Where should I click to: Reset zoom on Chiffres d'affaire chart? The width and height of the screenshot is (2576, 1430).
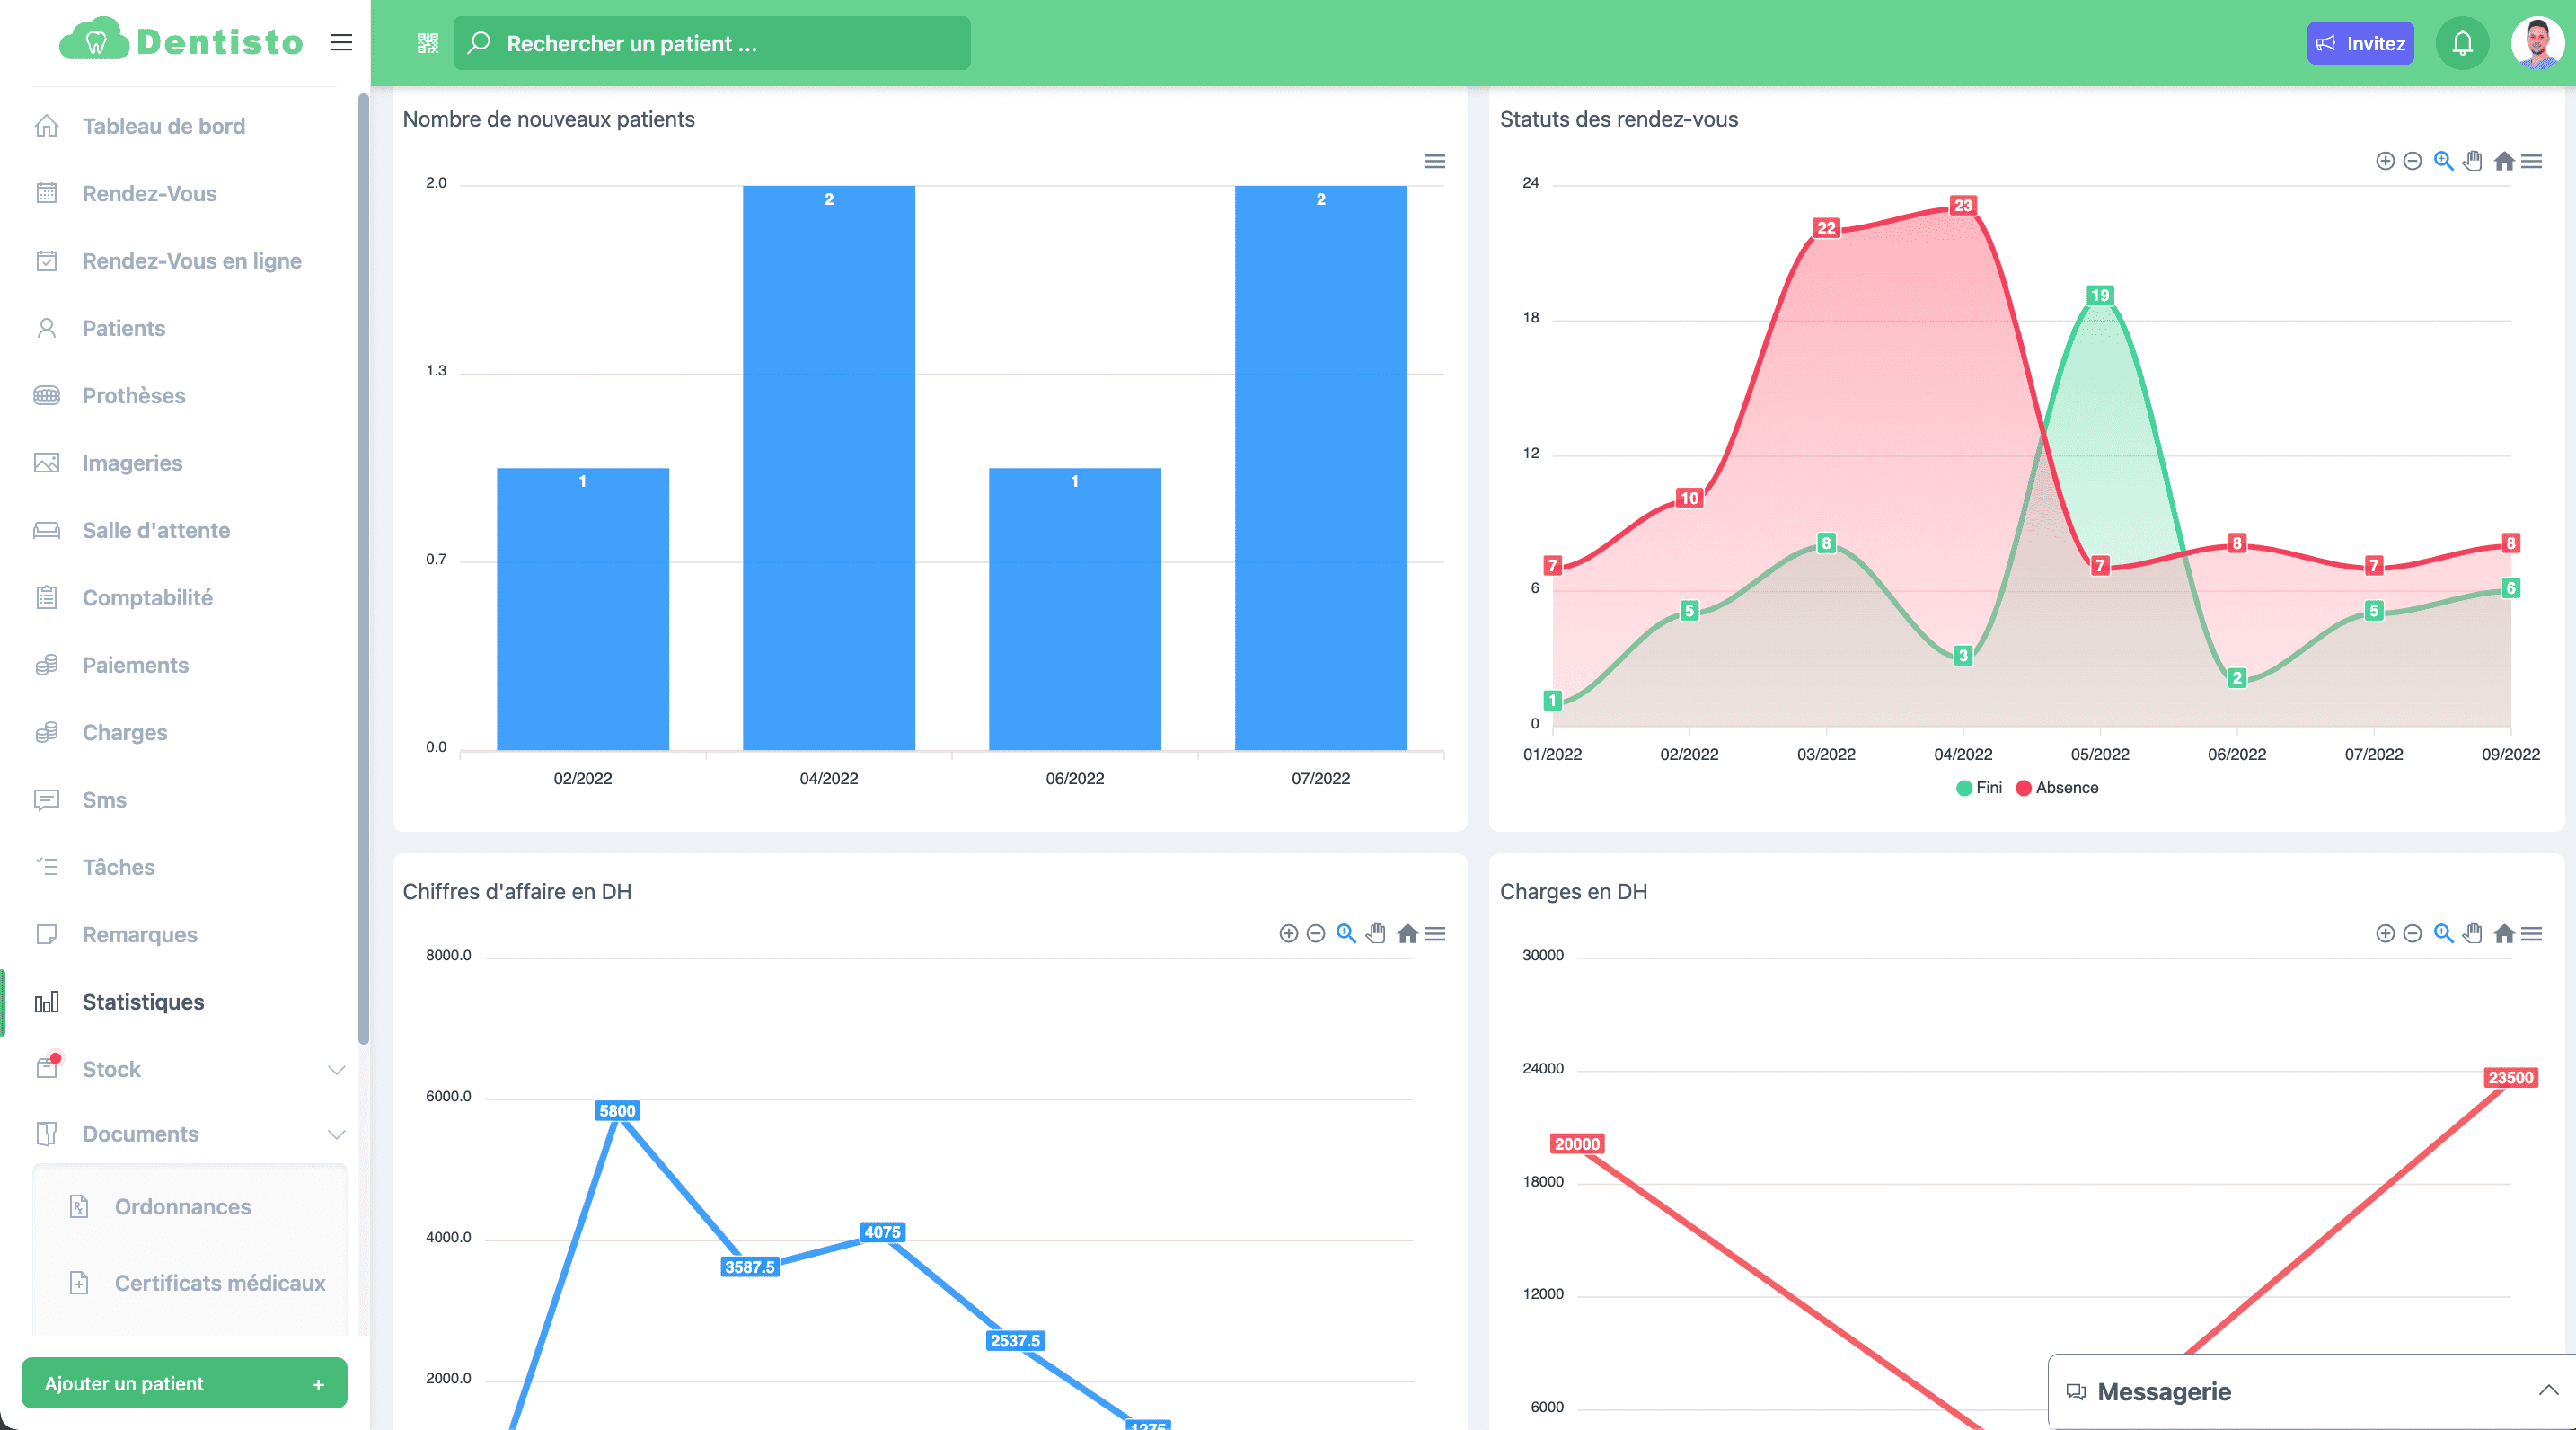(1407, 933)
